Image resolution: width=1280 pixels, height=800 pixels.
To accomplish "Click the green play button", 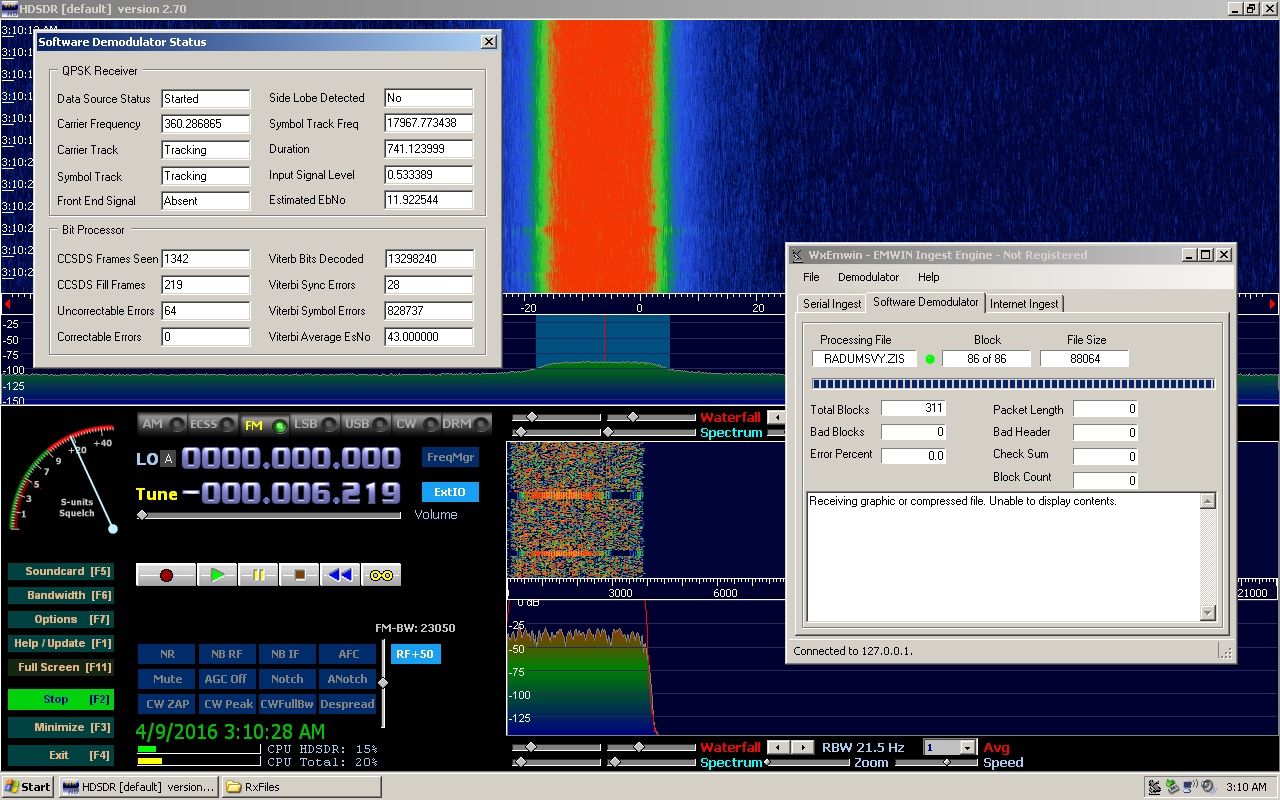I will 217,575.
